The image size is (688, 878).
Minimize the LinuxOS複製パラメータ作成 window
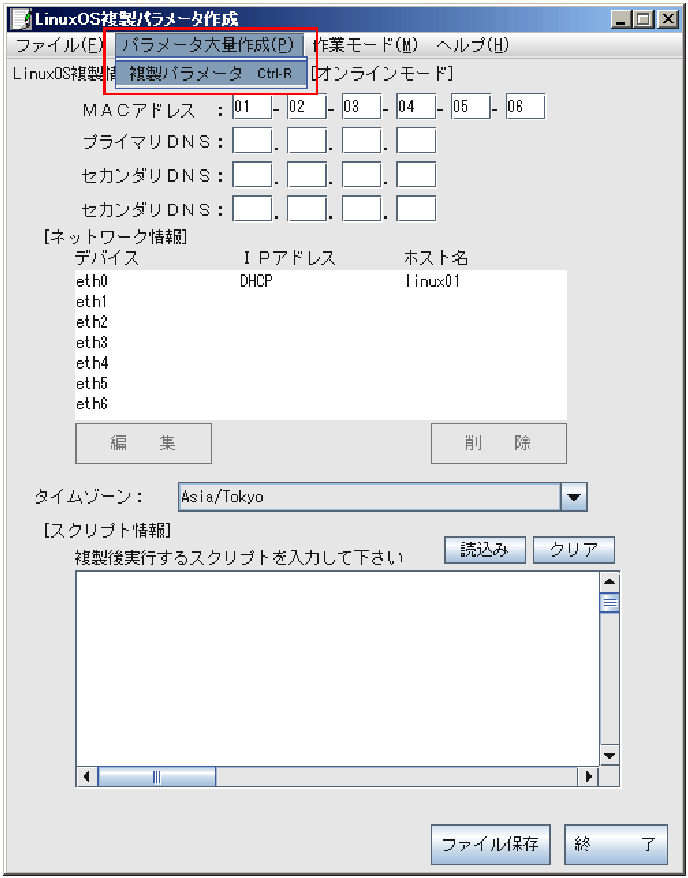[621, 20]
